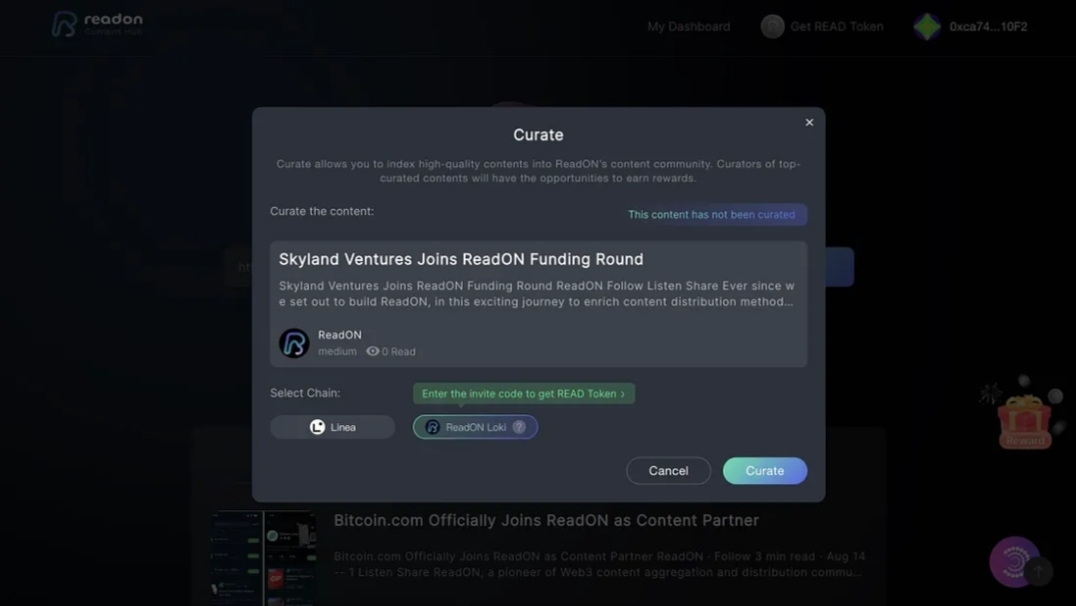Click the ReadON logo in the header
Image resolution: width=1076 pixels, height=606 pixels.
97,24
